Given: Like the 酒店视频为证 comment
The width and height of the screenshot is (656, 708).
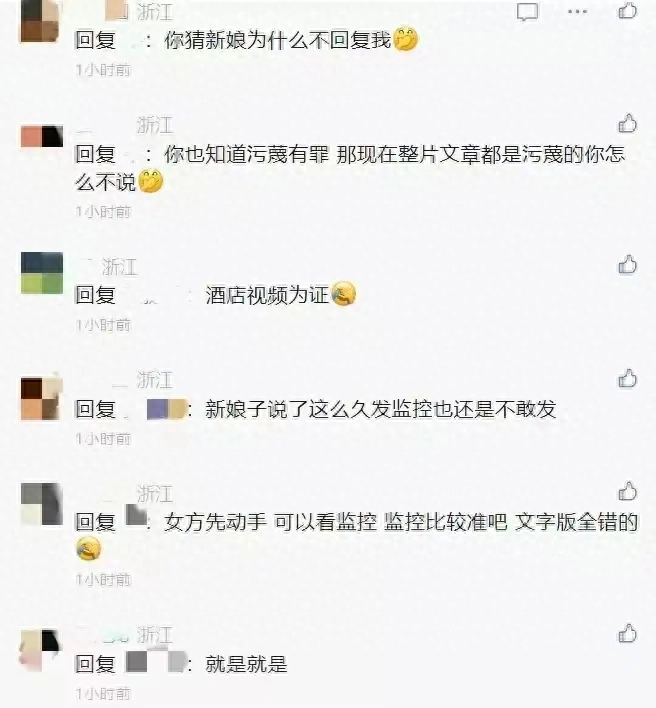Looking at the screenshot, I should (628, 265).
